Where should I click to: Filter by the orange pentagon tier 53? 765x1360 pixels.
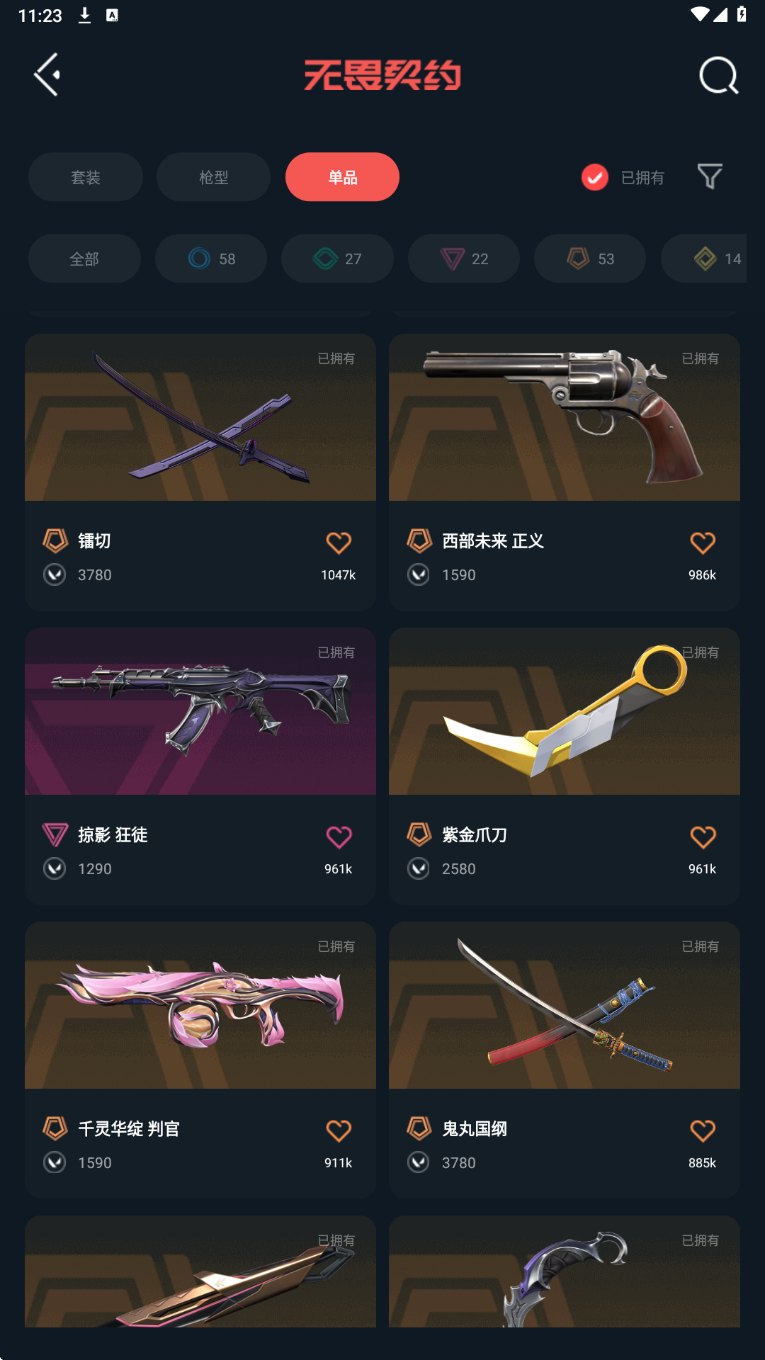(x=590, y=259)
